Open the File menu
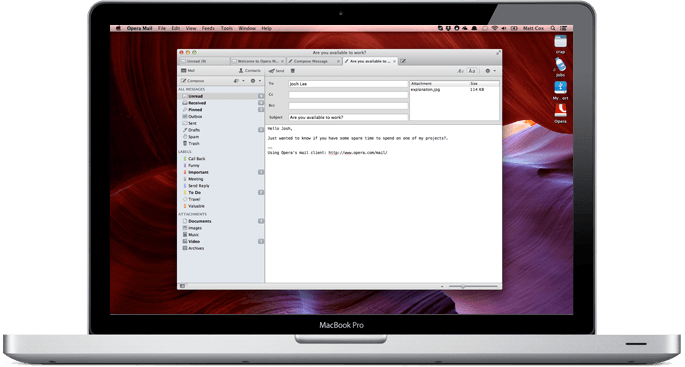Screen dimensions: 685x367 162,28
